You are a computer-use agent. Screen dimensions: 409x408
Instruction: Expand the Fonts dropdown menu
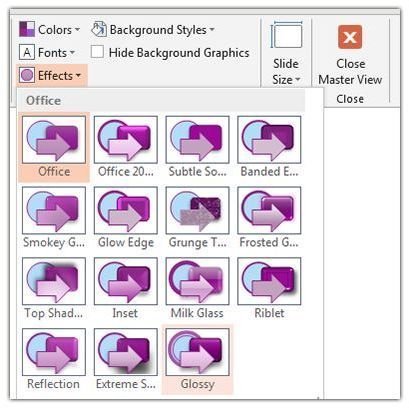pyautogui.click(x=47, y=52)
